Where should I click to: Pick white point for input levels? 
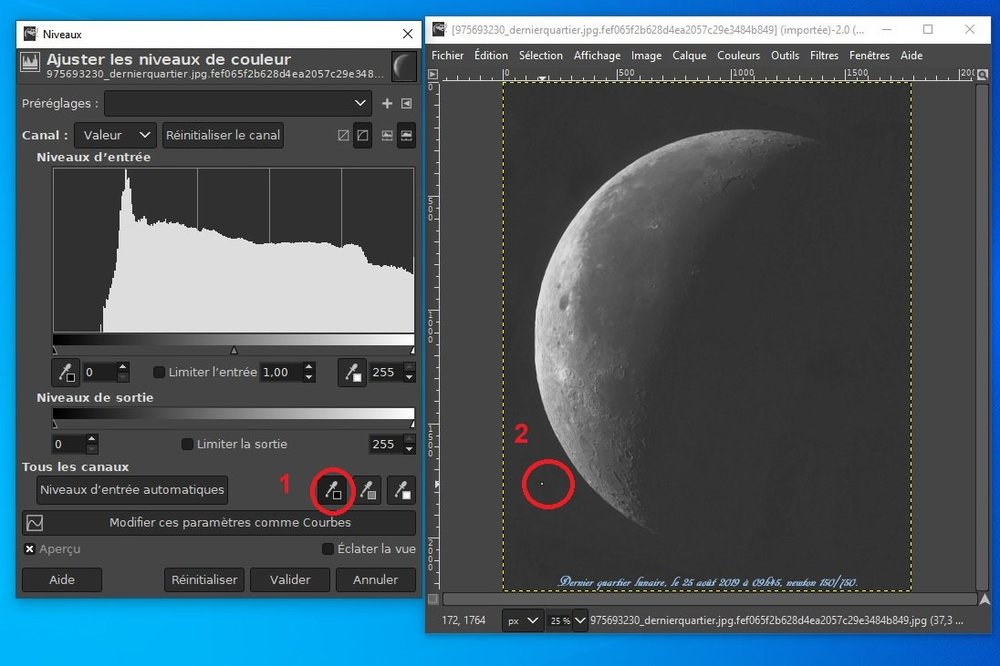pyautogui.click(x=351, y=373)
